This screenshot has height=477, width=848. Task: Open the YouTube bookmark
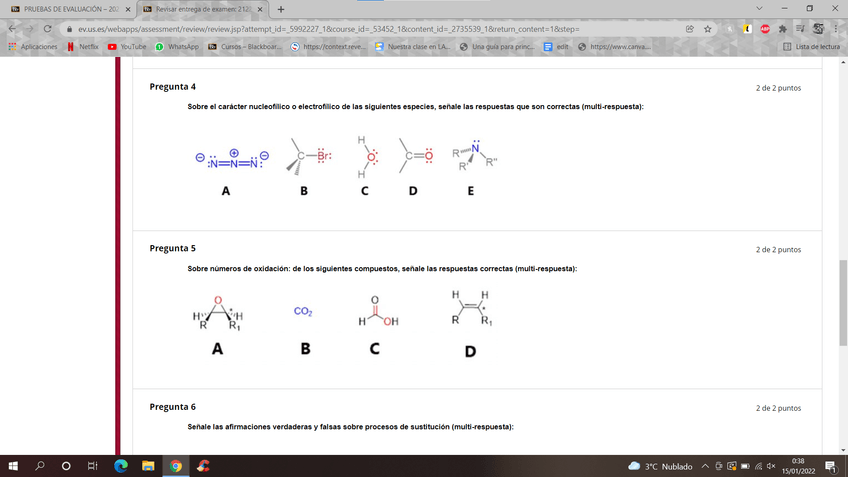point(127,47)
